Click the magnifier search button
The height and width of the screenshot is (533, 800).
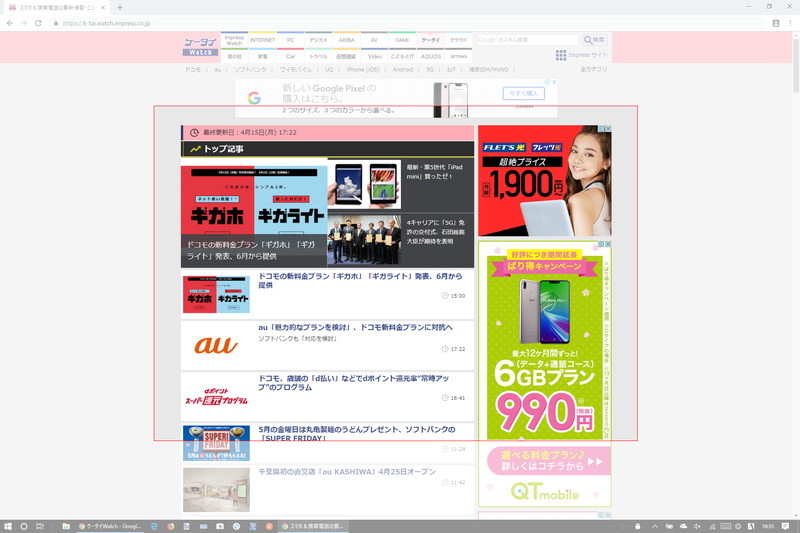coord(594,40)
